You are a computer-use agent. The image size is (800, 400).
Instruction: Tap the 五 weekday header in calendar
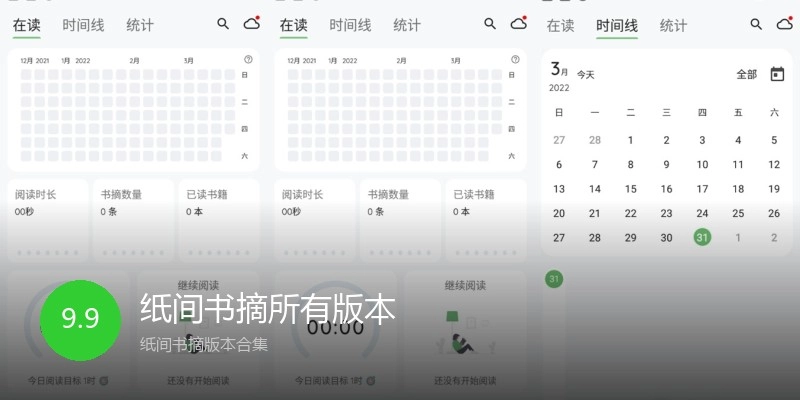click(738, 113)
